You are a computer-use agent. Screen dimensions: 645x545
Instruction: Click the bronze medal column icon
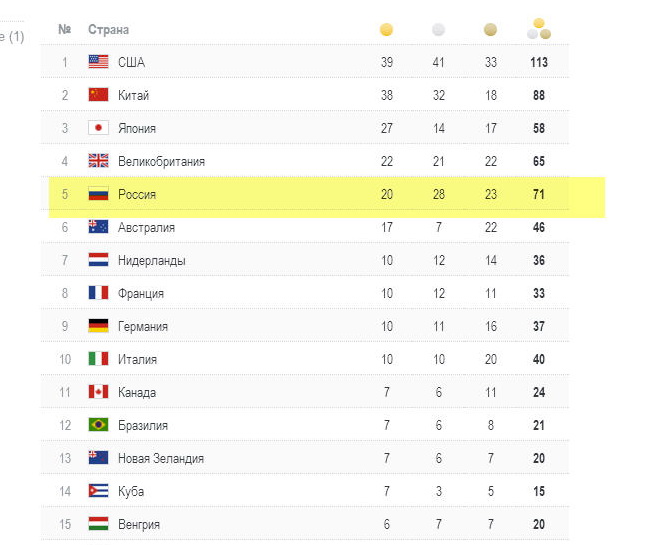[x=490, y=30]
